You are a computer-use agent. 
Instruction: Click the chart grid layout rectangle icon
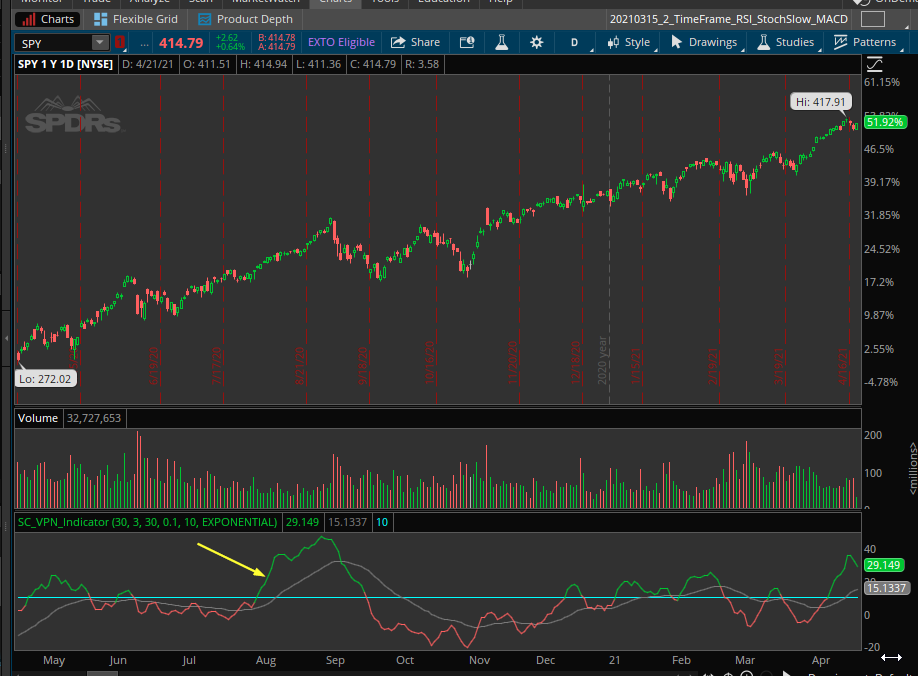pos(872,19)
